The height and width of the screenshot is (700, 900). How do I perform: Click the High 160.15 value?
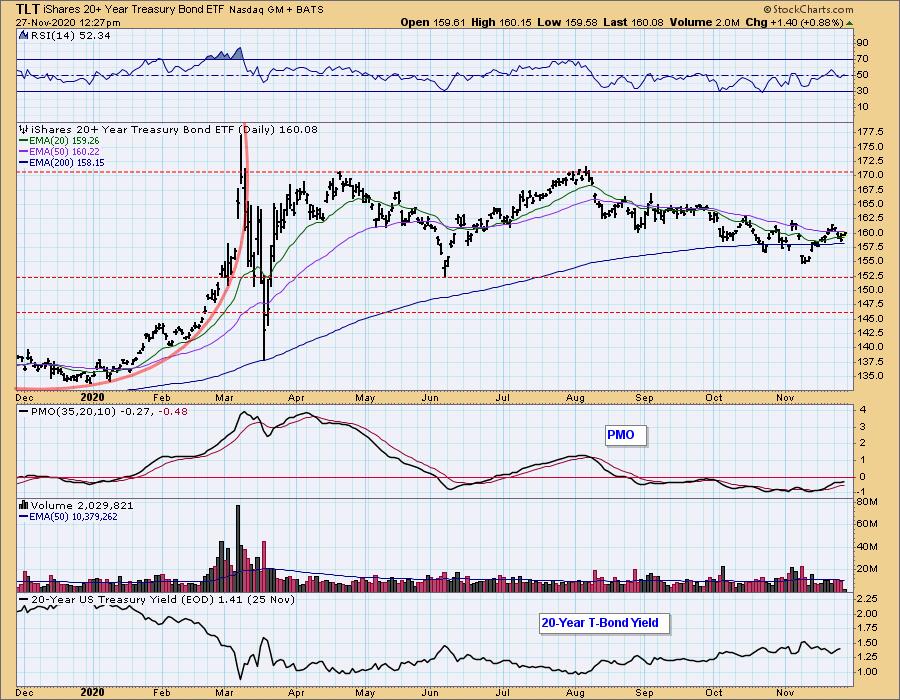tap(502, 22)
